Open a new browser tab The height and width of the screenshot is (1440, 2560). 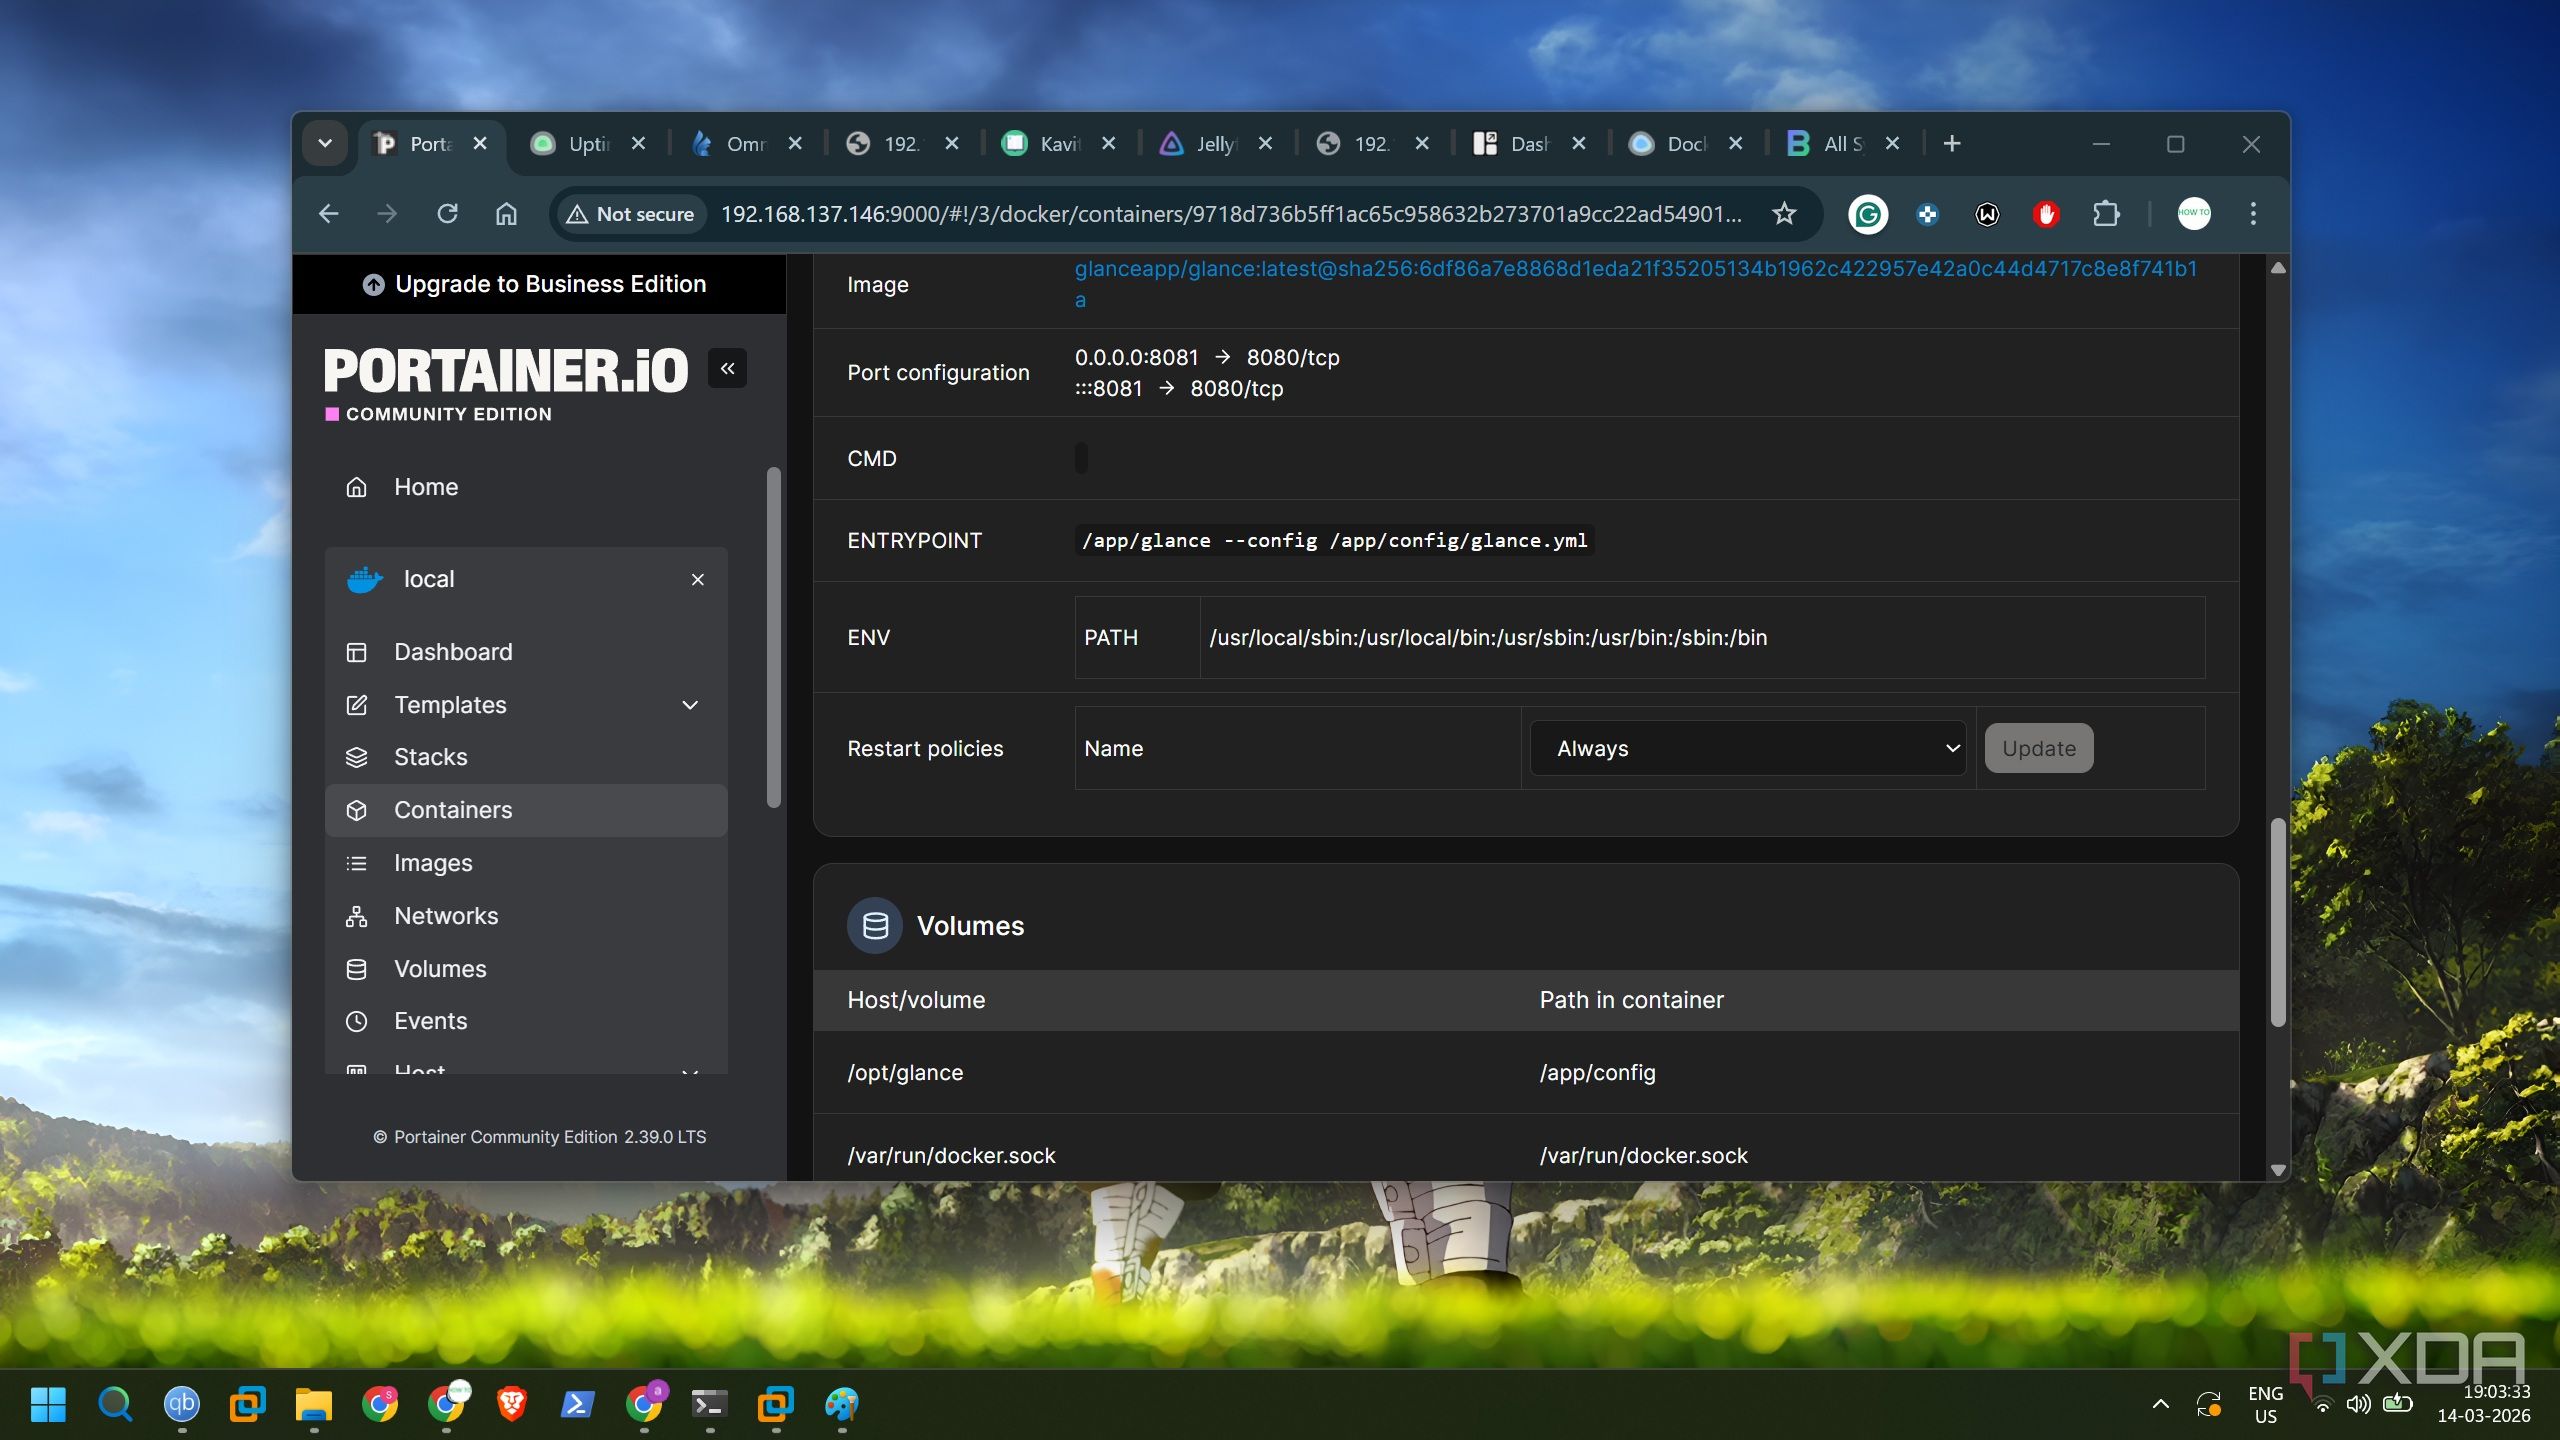tap(1951, 144)
